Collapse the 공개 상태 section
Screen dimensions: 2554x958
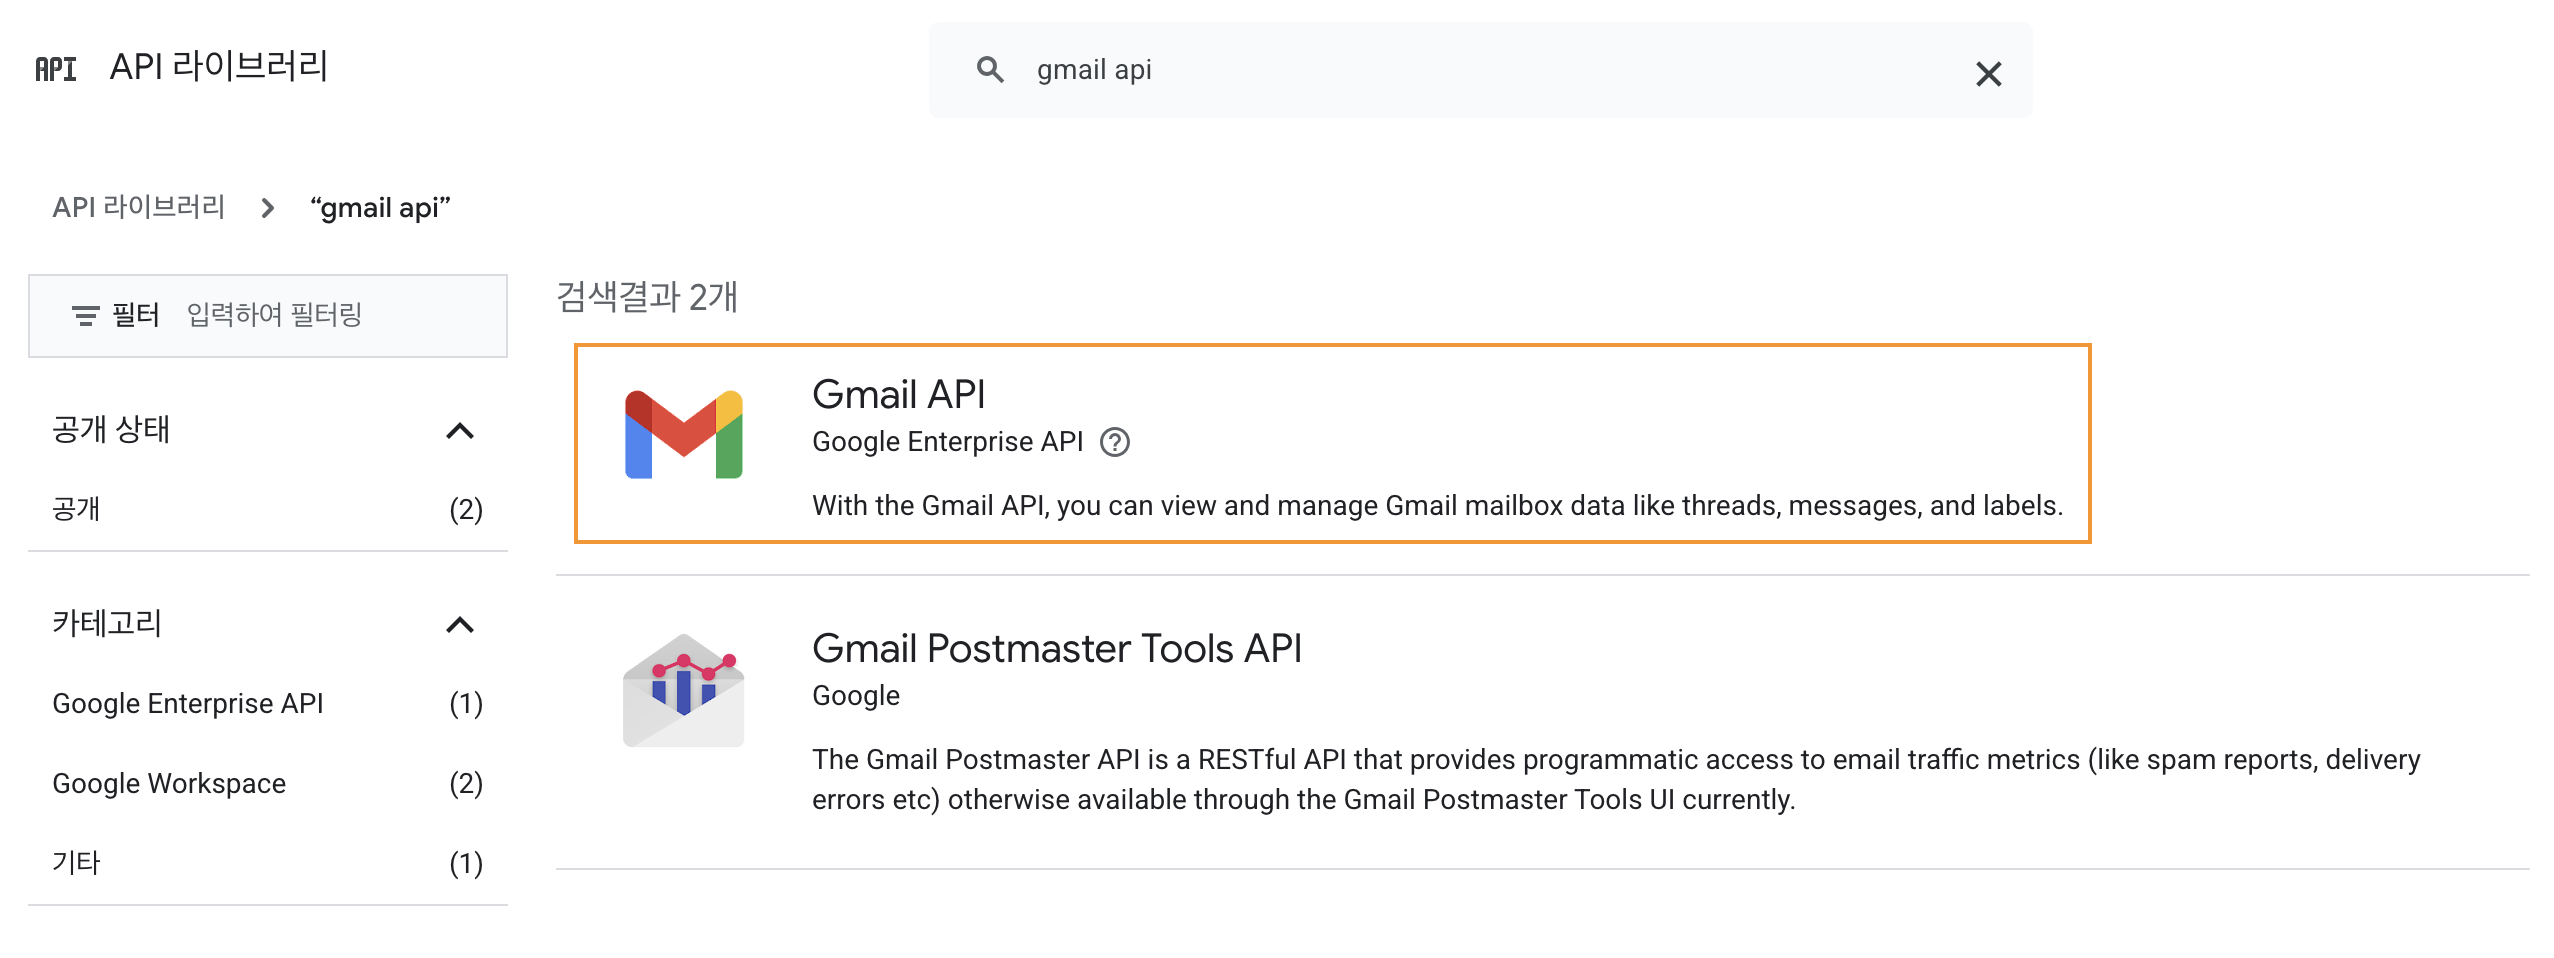point(459,431)
